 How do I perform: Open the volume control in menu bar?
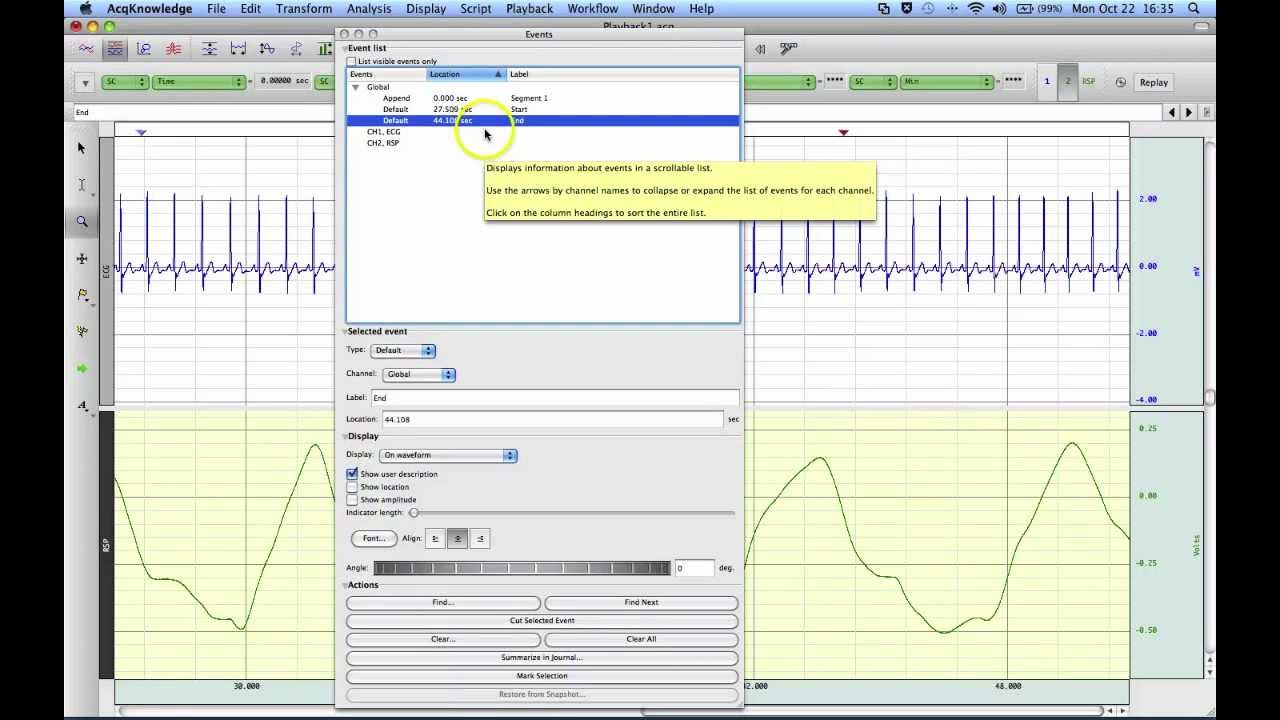1000,9
